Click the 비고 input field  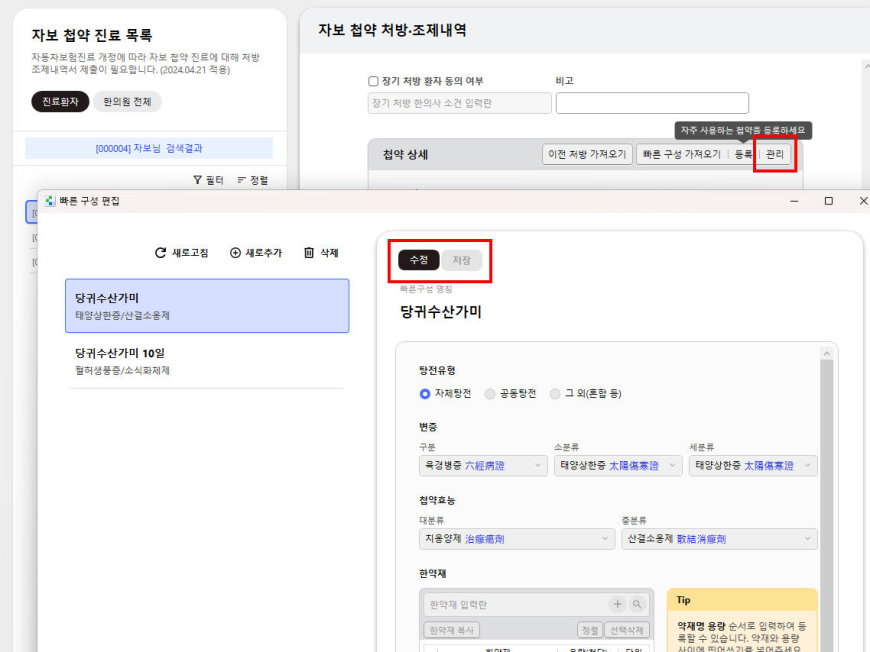(x=652, y=103)
